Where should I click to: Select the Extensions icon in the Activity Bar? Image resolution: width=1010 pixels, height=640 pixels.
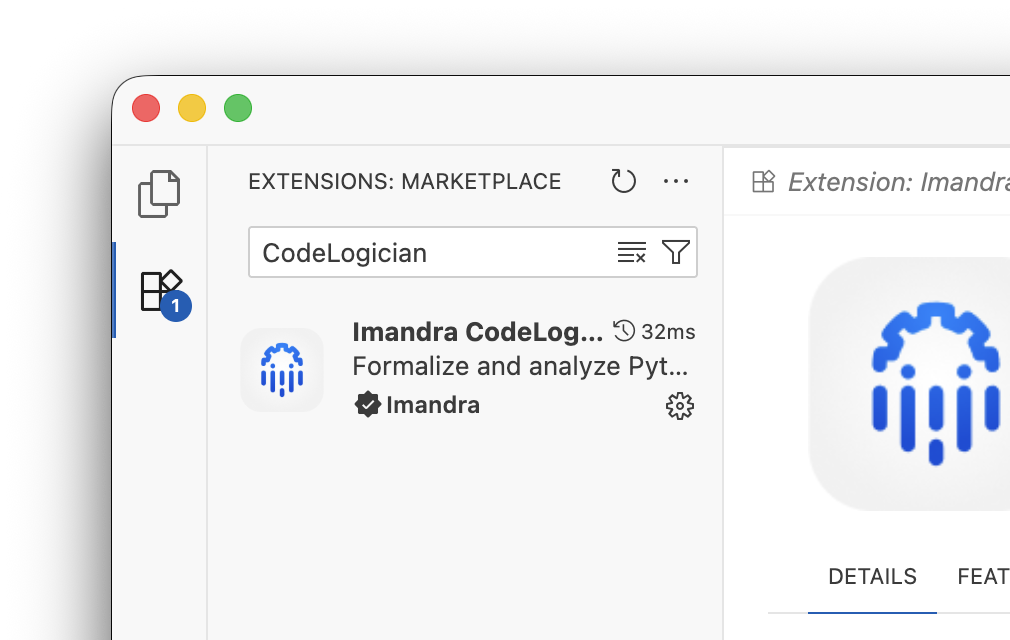[x=160, y=289]
